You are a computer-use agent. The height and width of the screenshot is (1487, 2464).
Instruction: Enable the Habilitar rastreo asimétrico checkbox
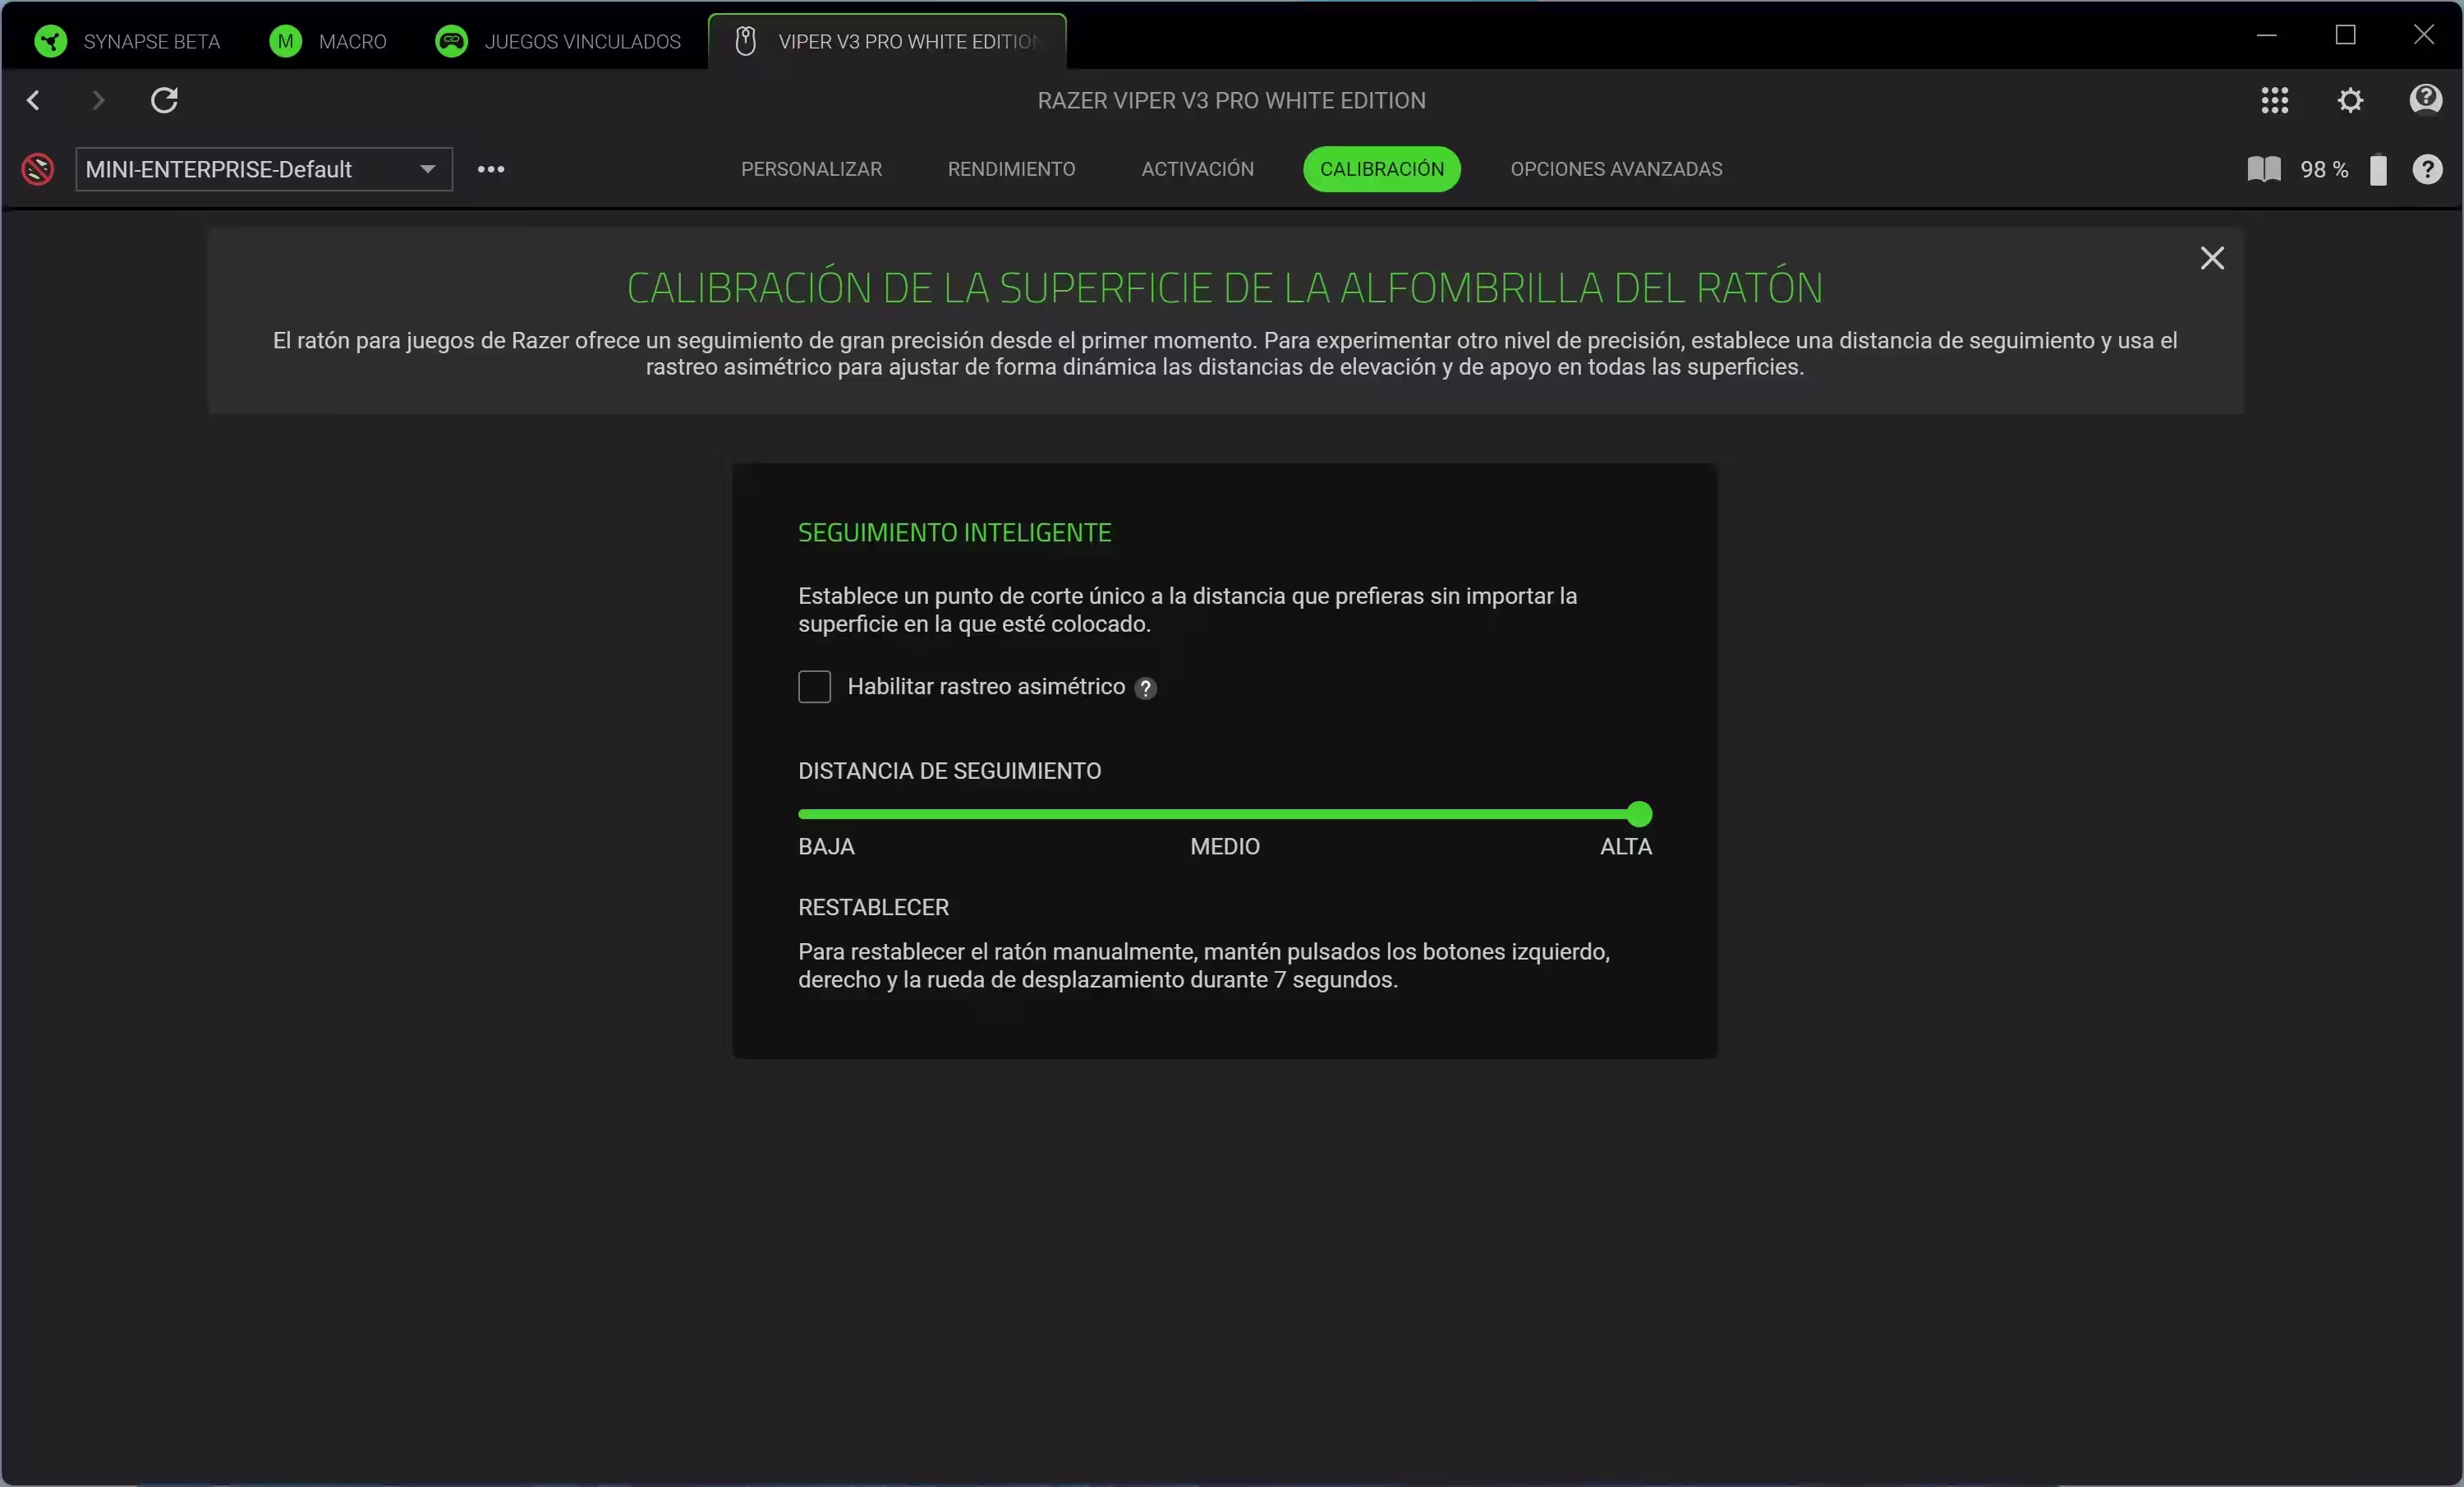[814, 687]
